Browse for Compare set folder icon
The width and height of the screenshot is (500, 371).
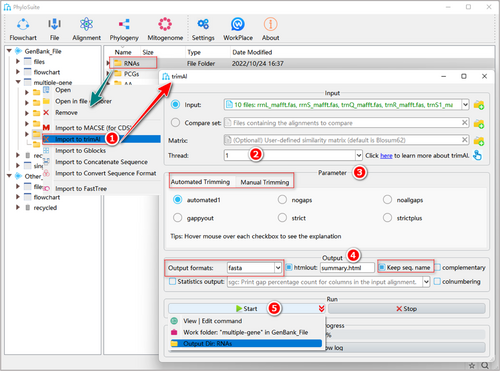point(479,123)
